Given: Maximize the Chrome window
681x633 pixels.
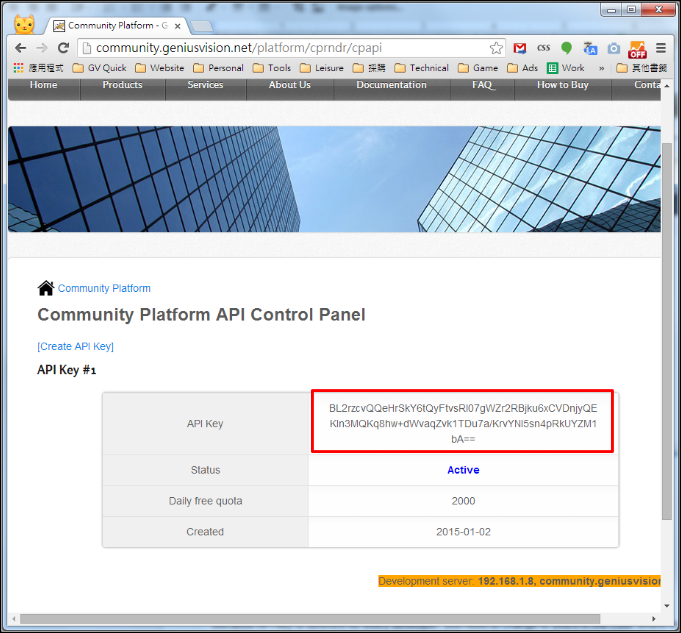Looking at the screenshot, I should coord(631,9).
